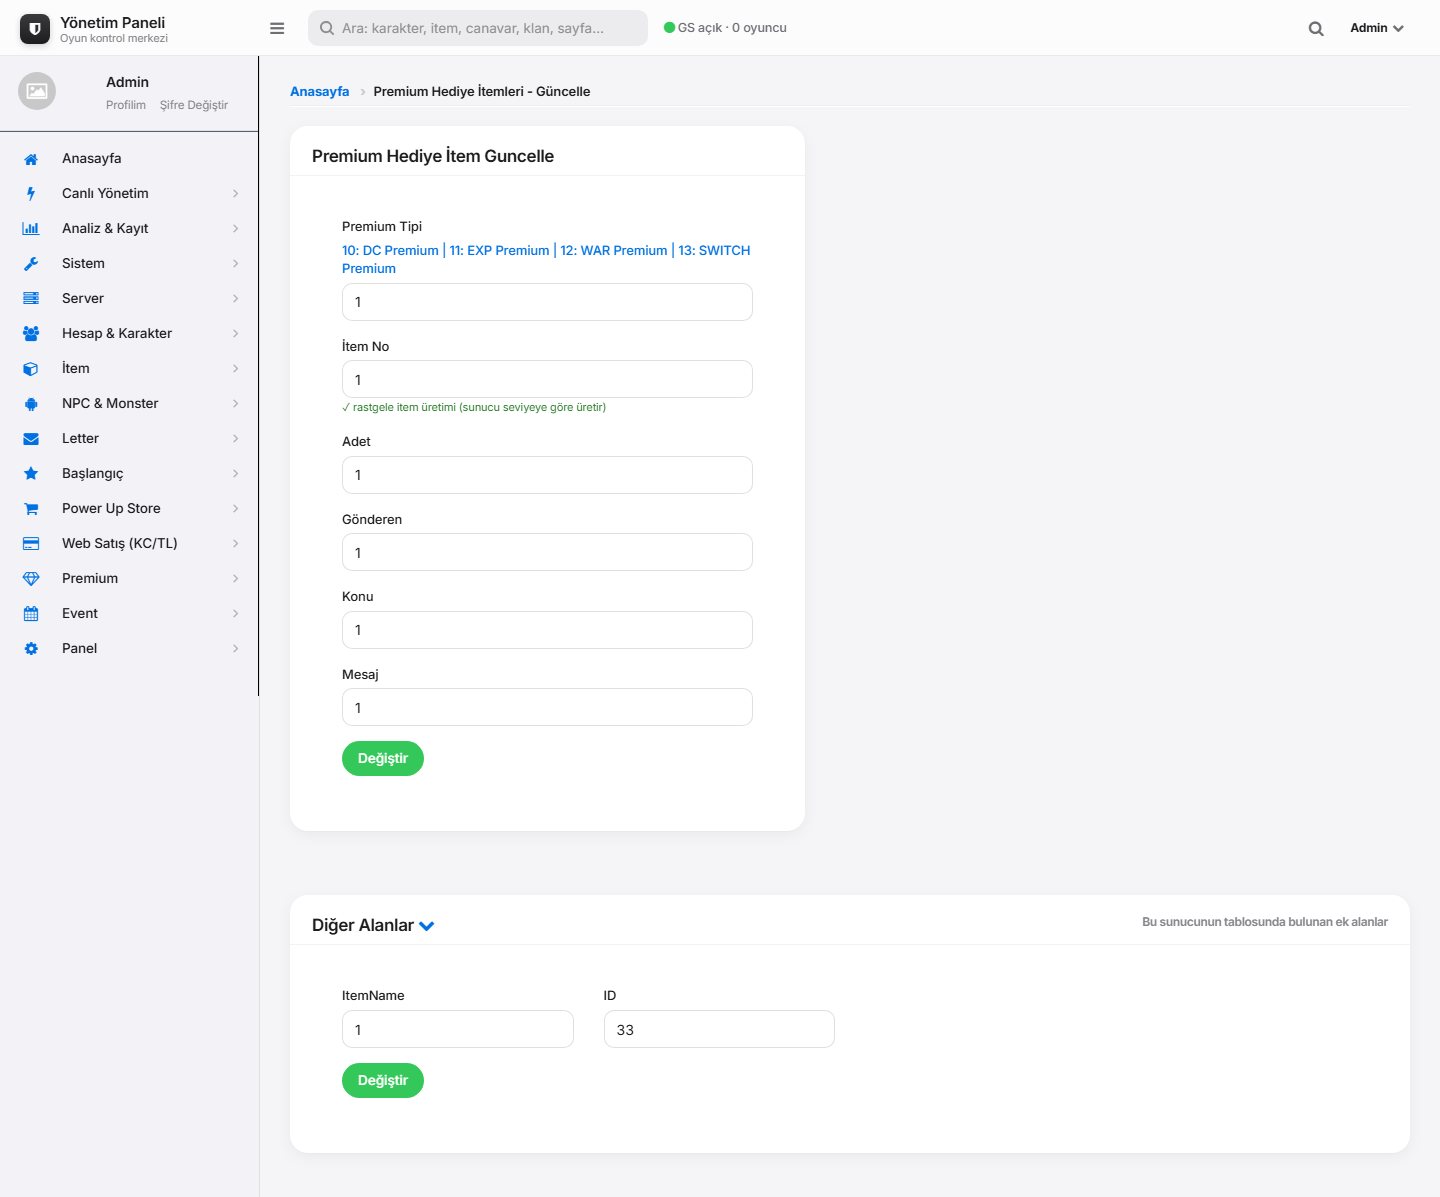The height and width of the screenshot is (1197, 1440).
Task: Click the ID field showing 33
Action: [719, 1030]
